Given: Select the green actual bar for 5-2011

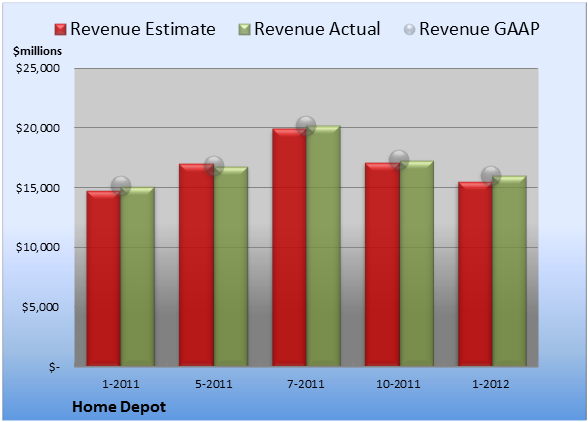Looking at the screenshot, I should click(x=231, y=266).
